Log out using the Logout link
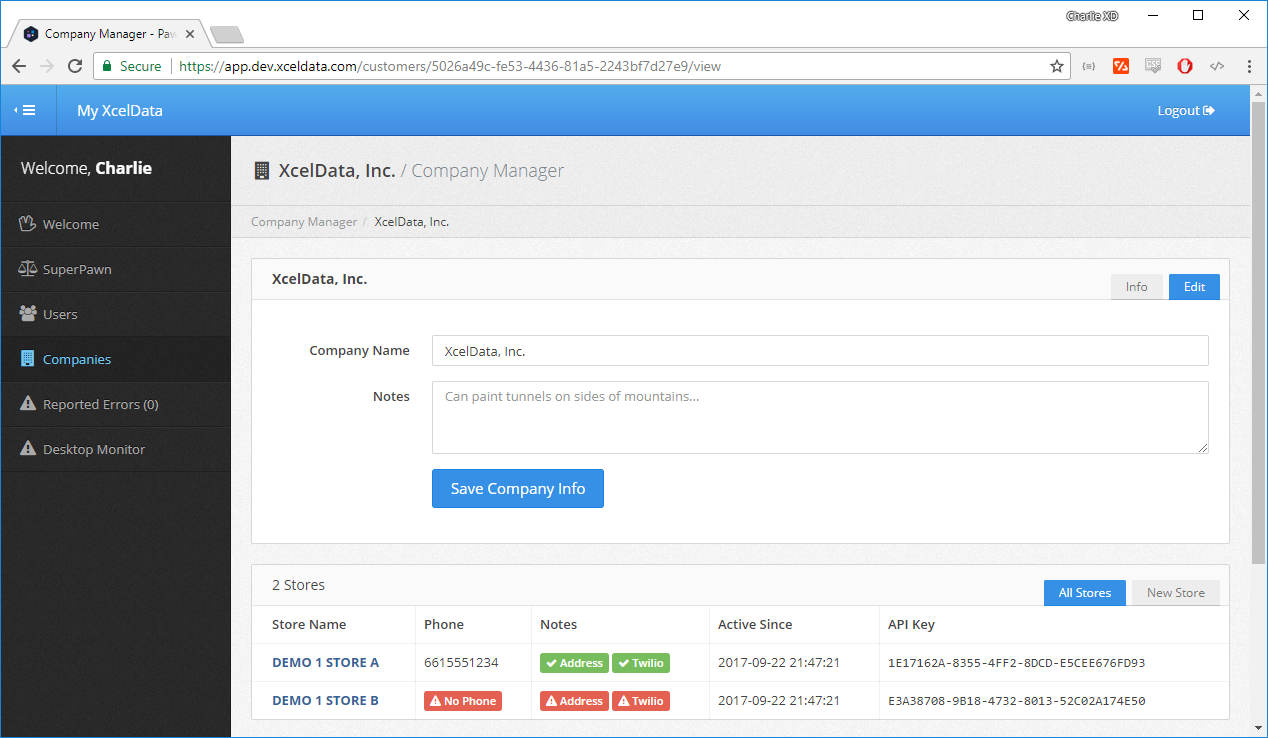 (1185, 111)
